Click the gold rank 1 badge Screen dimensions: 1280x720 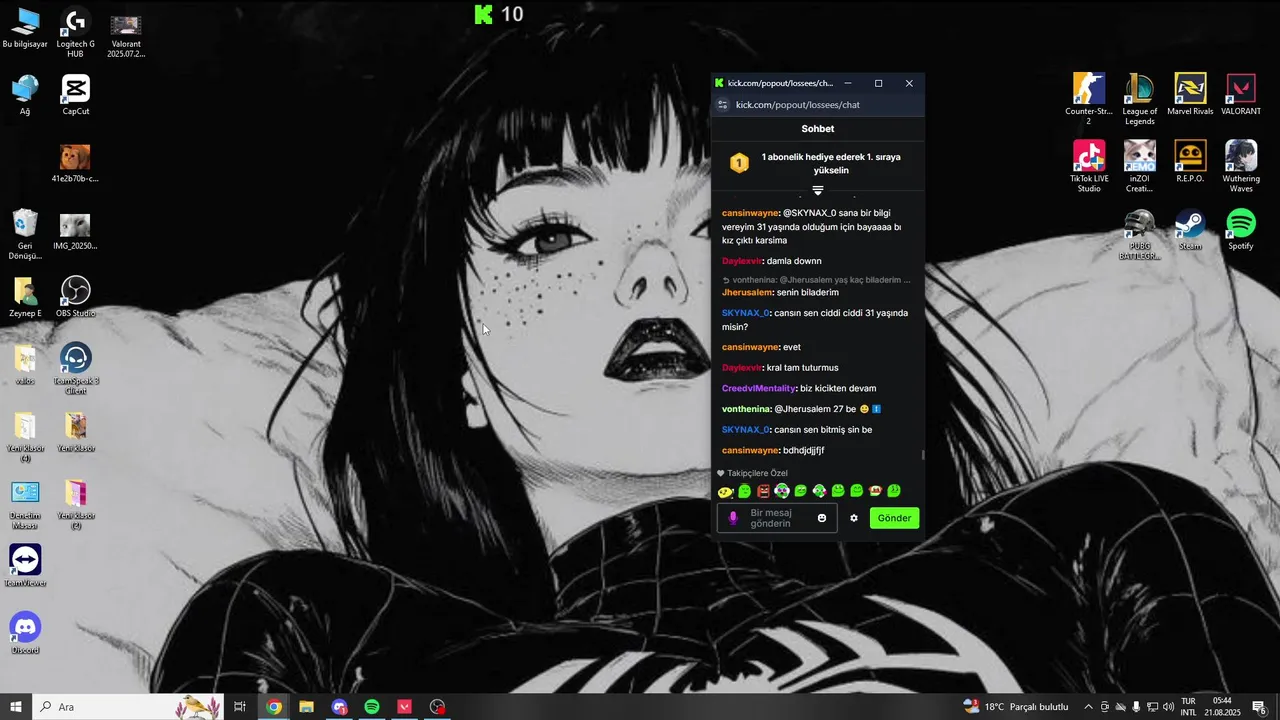tap(739, 163)
